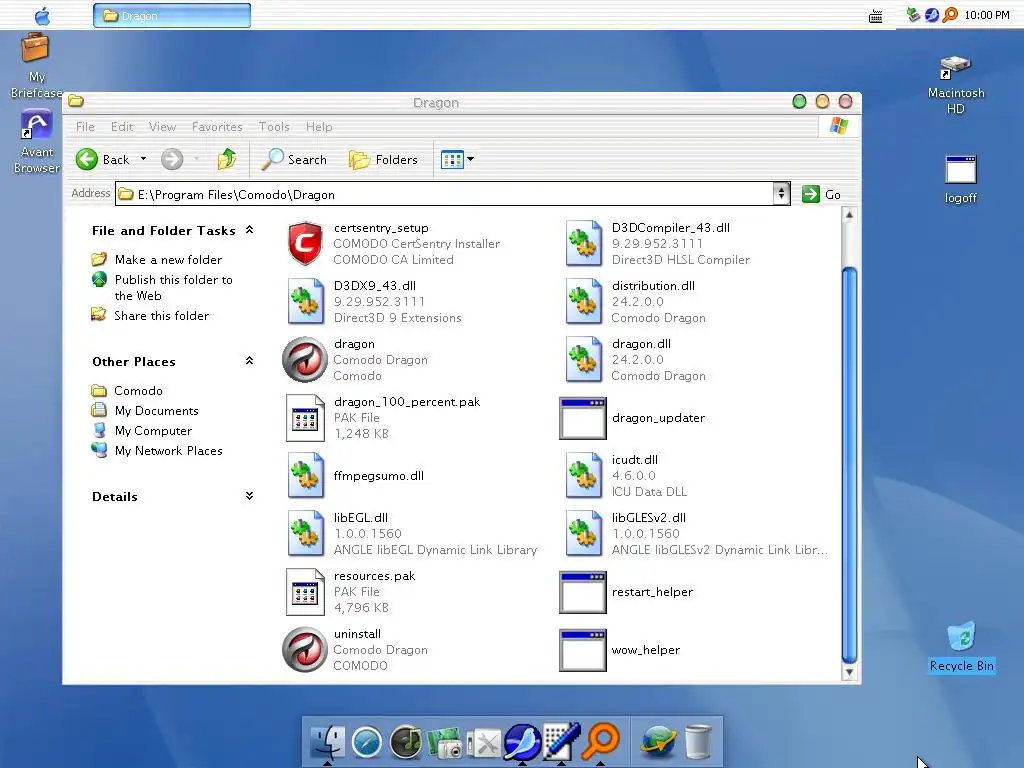Click the vertical scrollbar thumb
This screenshot has height=768, width=1024.
coord(849,466)
